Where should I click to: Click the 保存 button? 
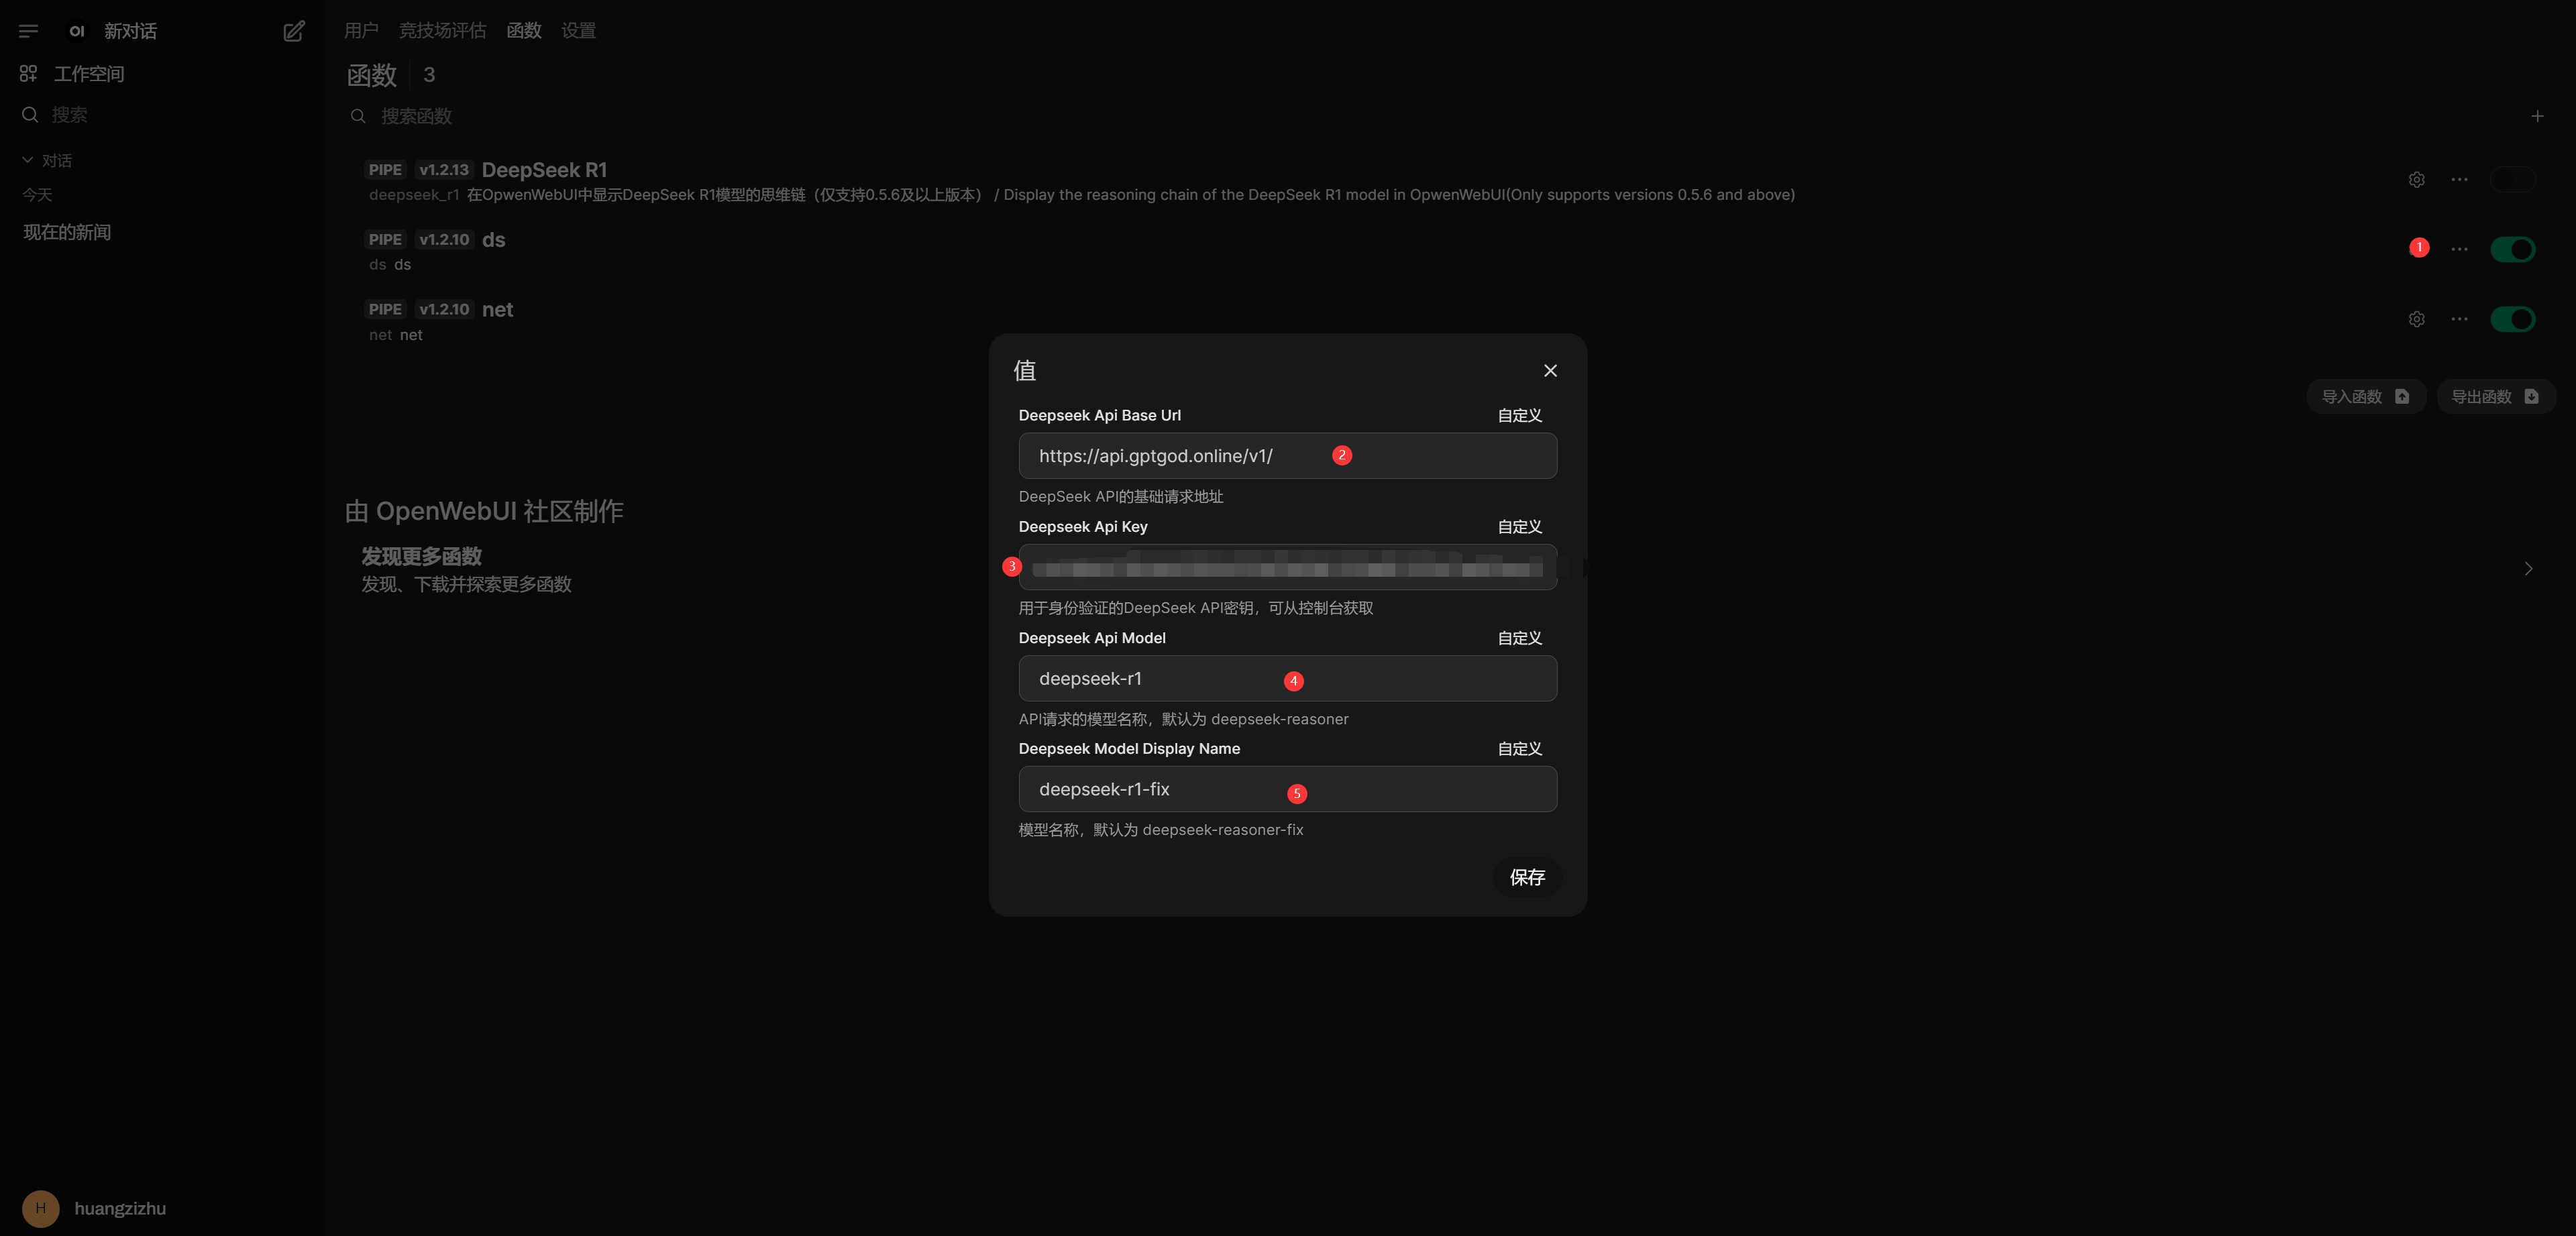point(1526,877)
